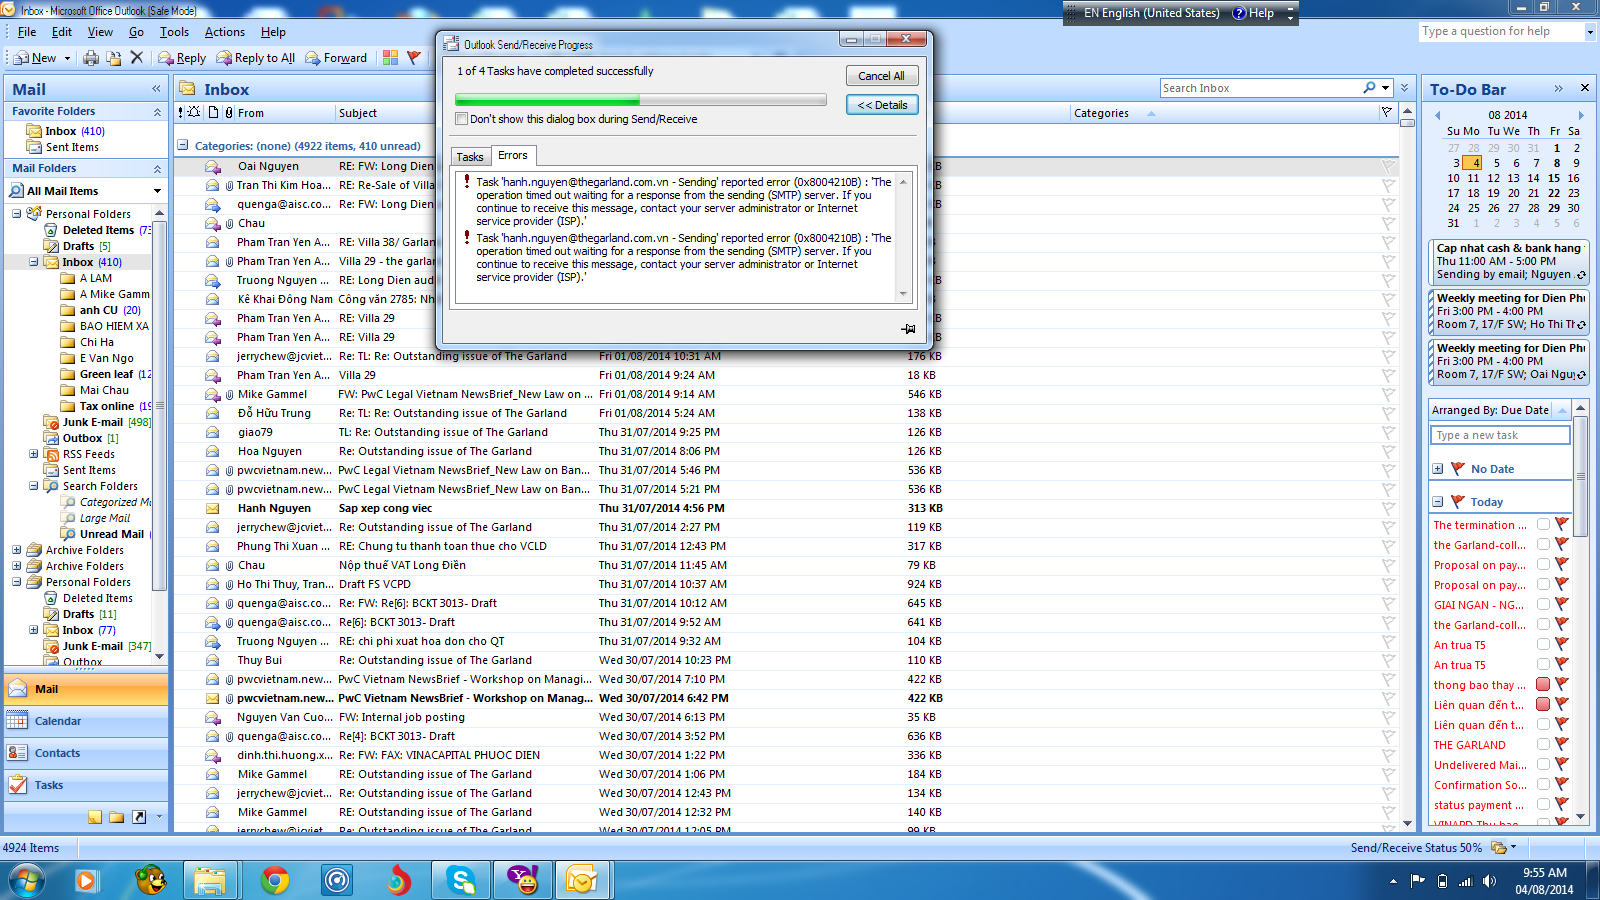Switch to Contacts in navigation pane
1600x900 pixels.
pos(86,753)
